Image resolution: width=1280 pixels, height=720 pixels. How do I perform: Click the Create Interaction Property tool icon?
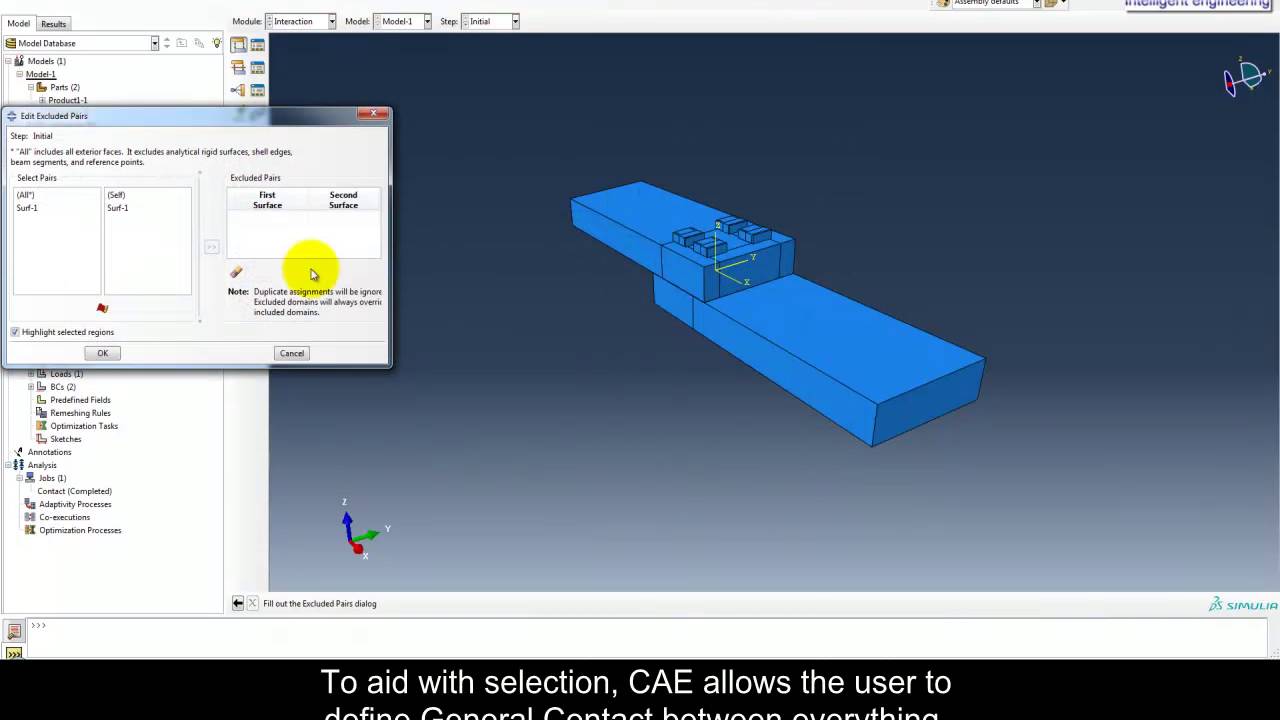(x=238, y=67)
